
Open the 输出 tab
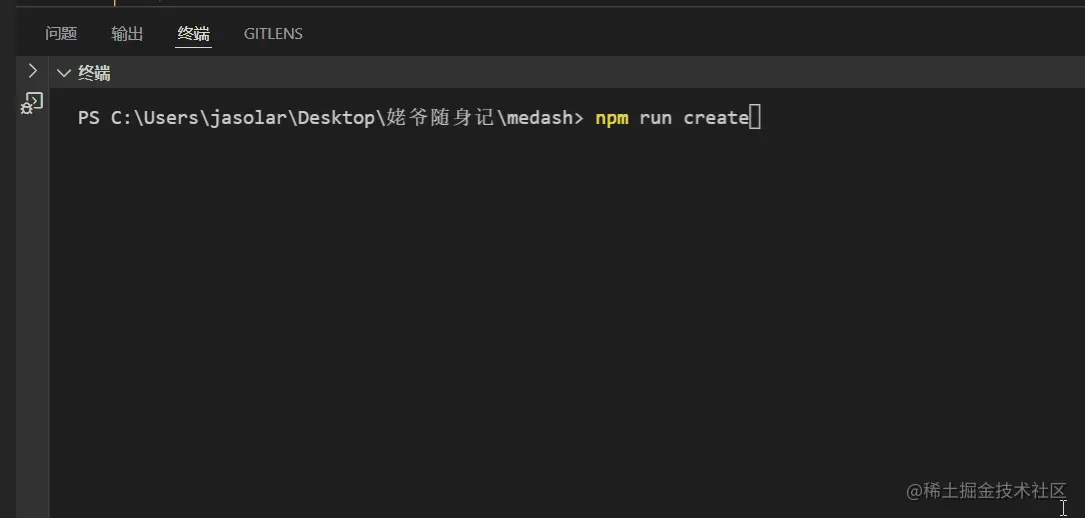tap(127, 34)
